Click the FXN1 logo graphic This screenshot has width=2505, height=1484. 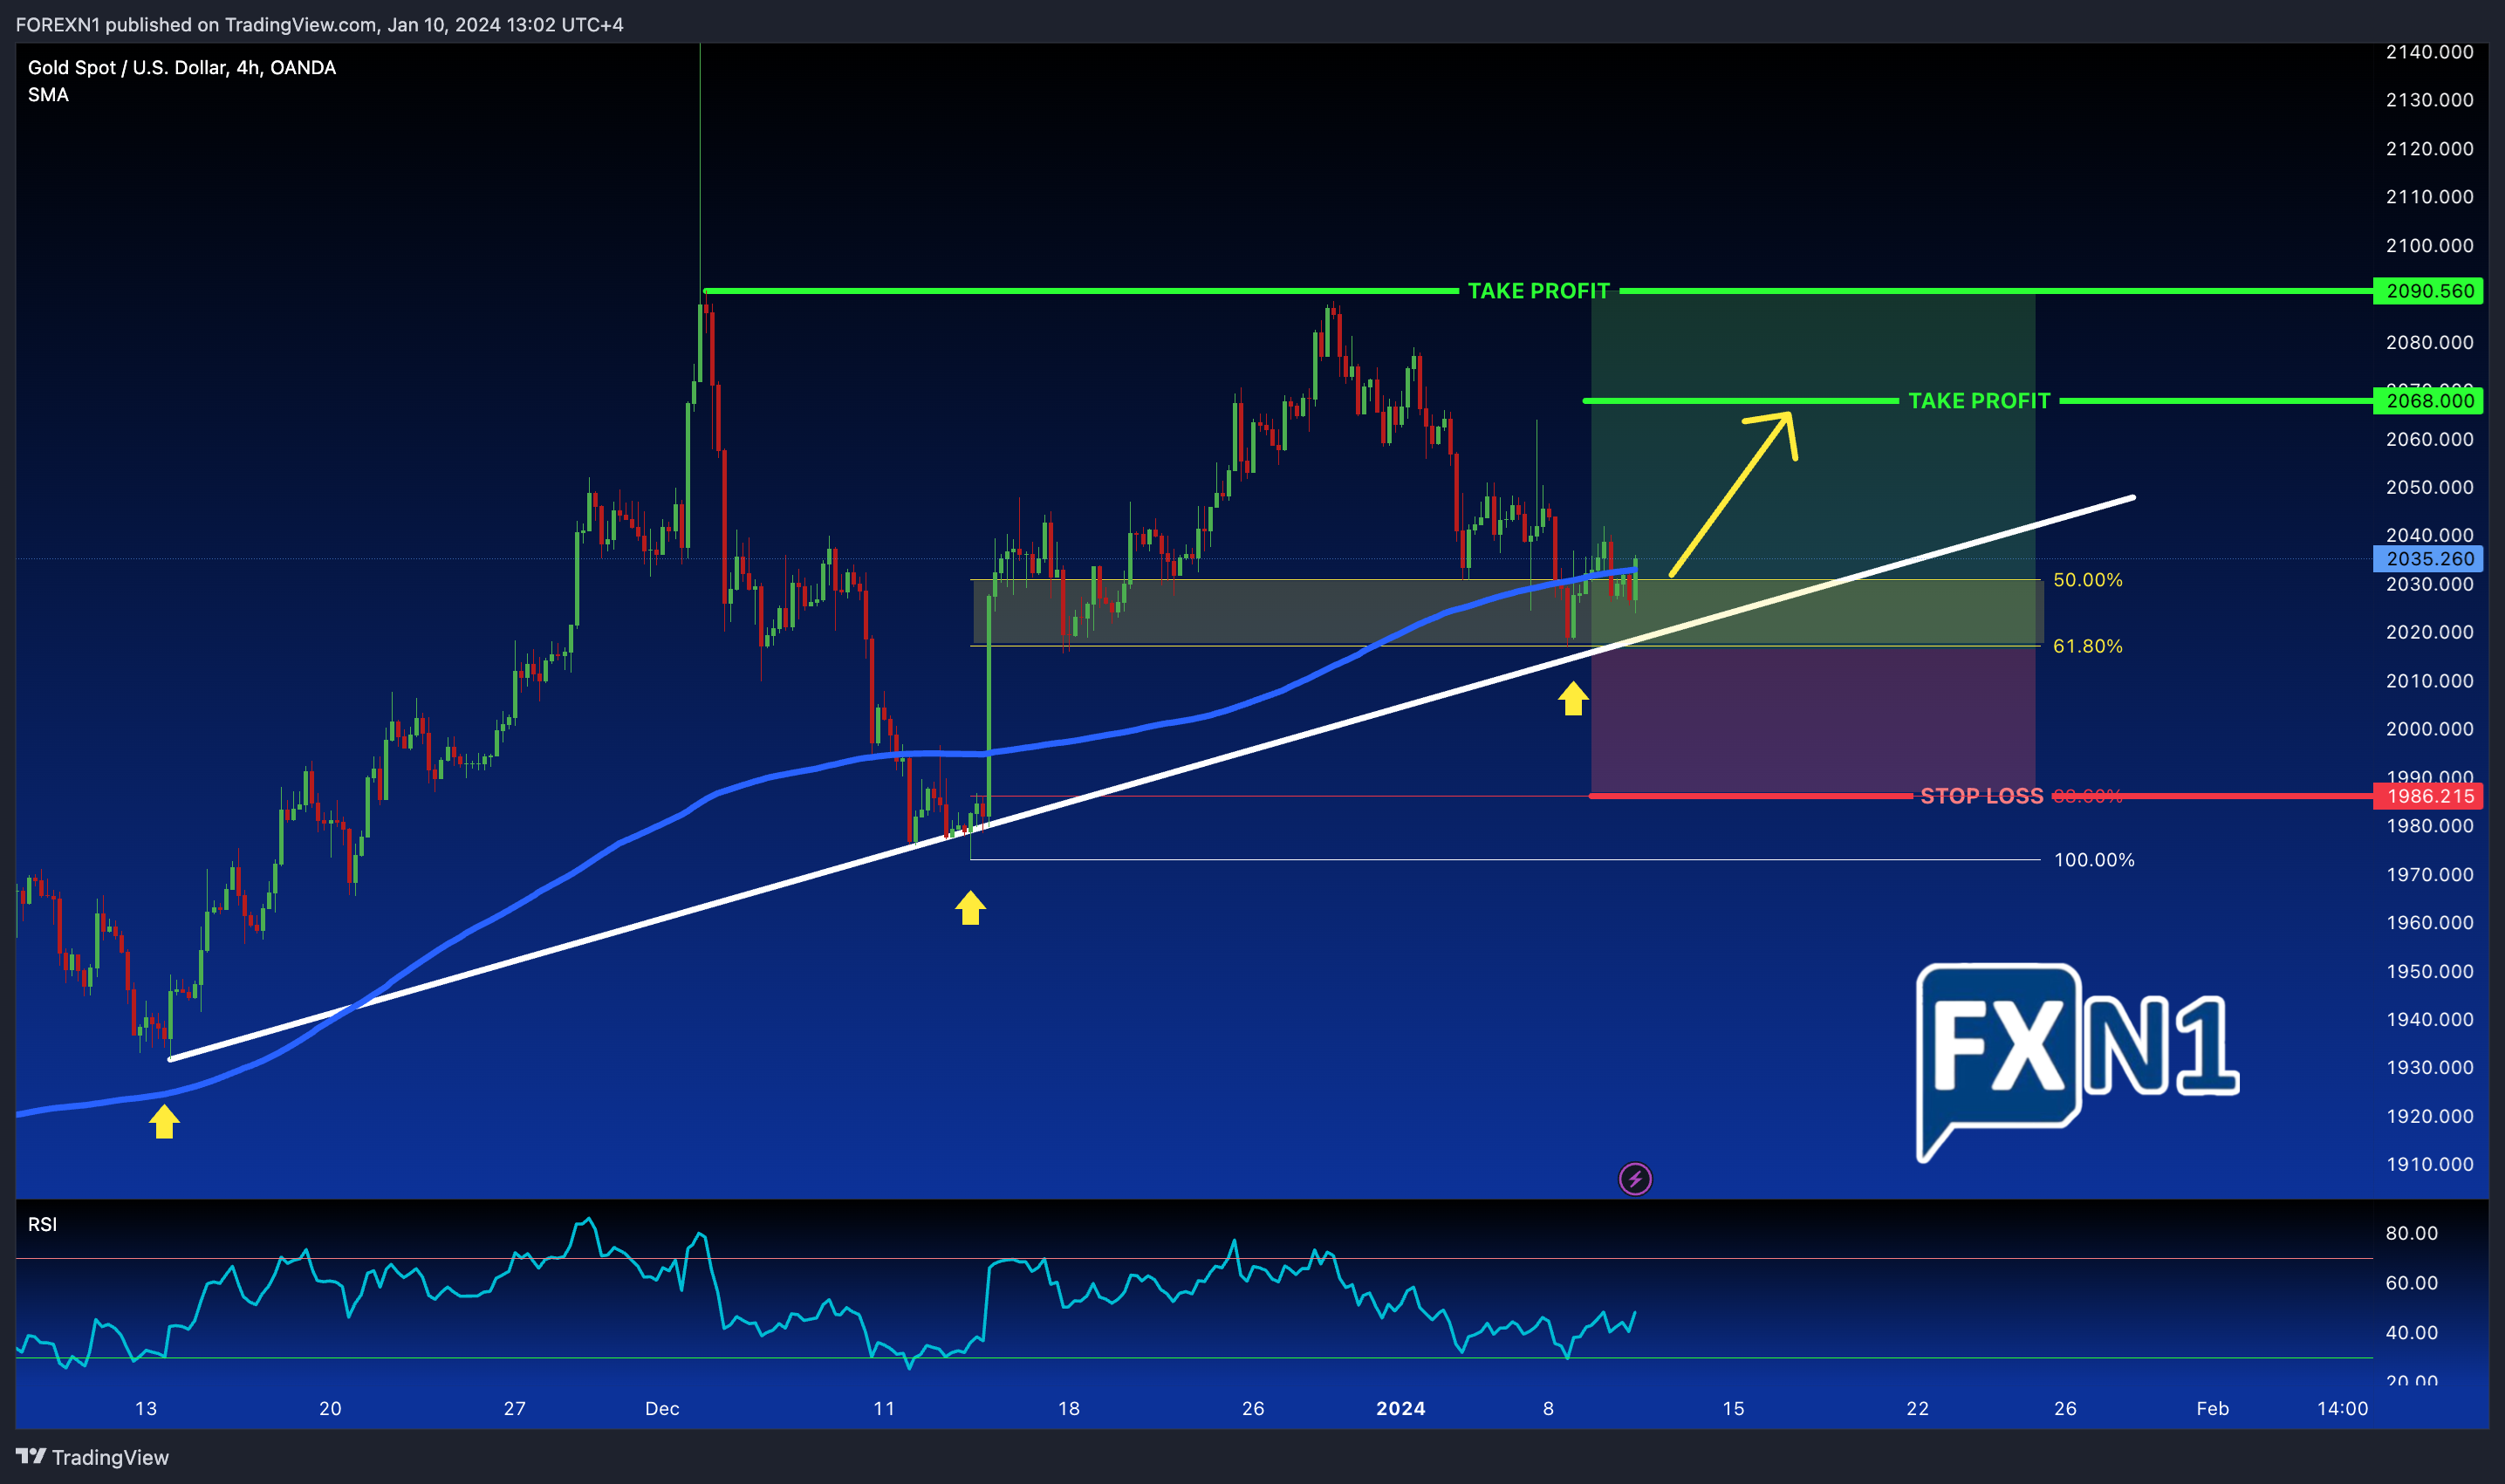(2077, 1062)
